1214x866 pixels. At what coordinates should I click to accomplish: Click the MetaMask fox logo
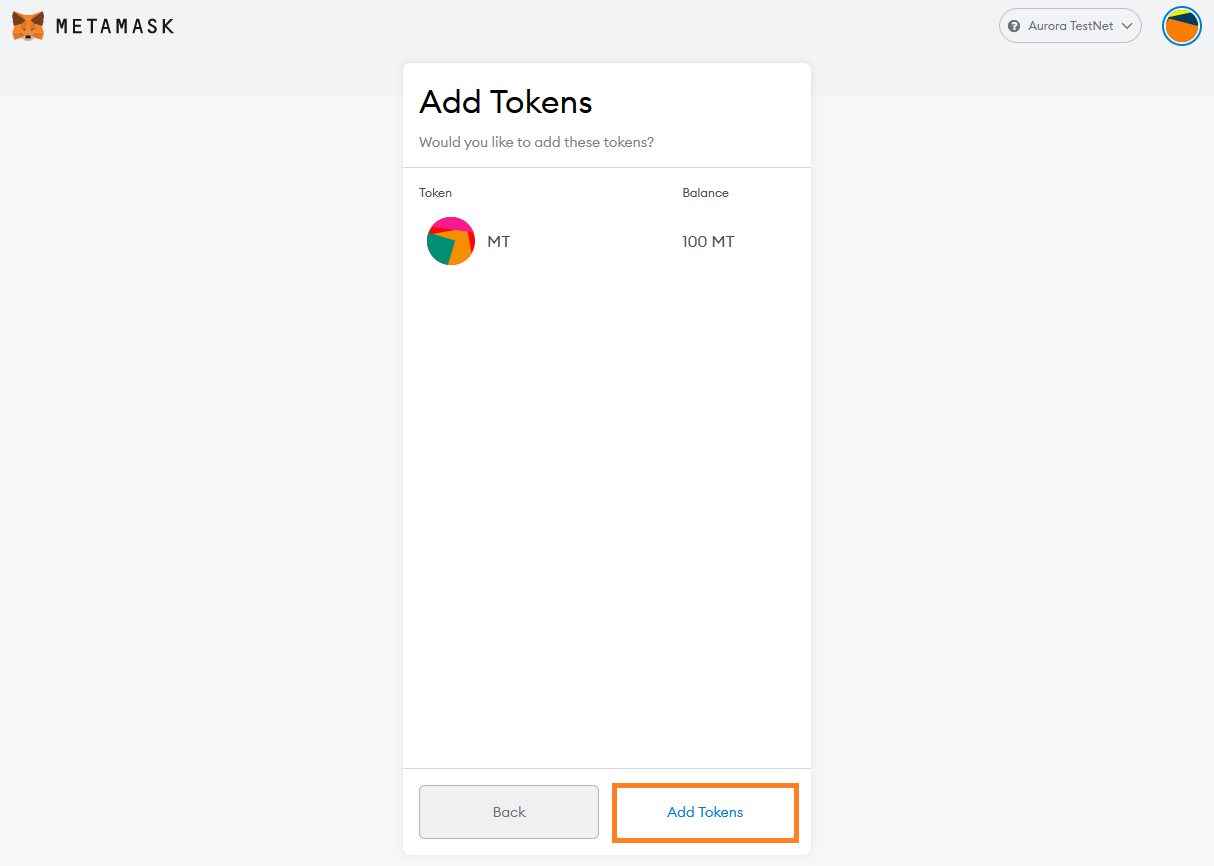[x=28, y=26]
